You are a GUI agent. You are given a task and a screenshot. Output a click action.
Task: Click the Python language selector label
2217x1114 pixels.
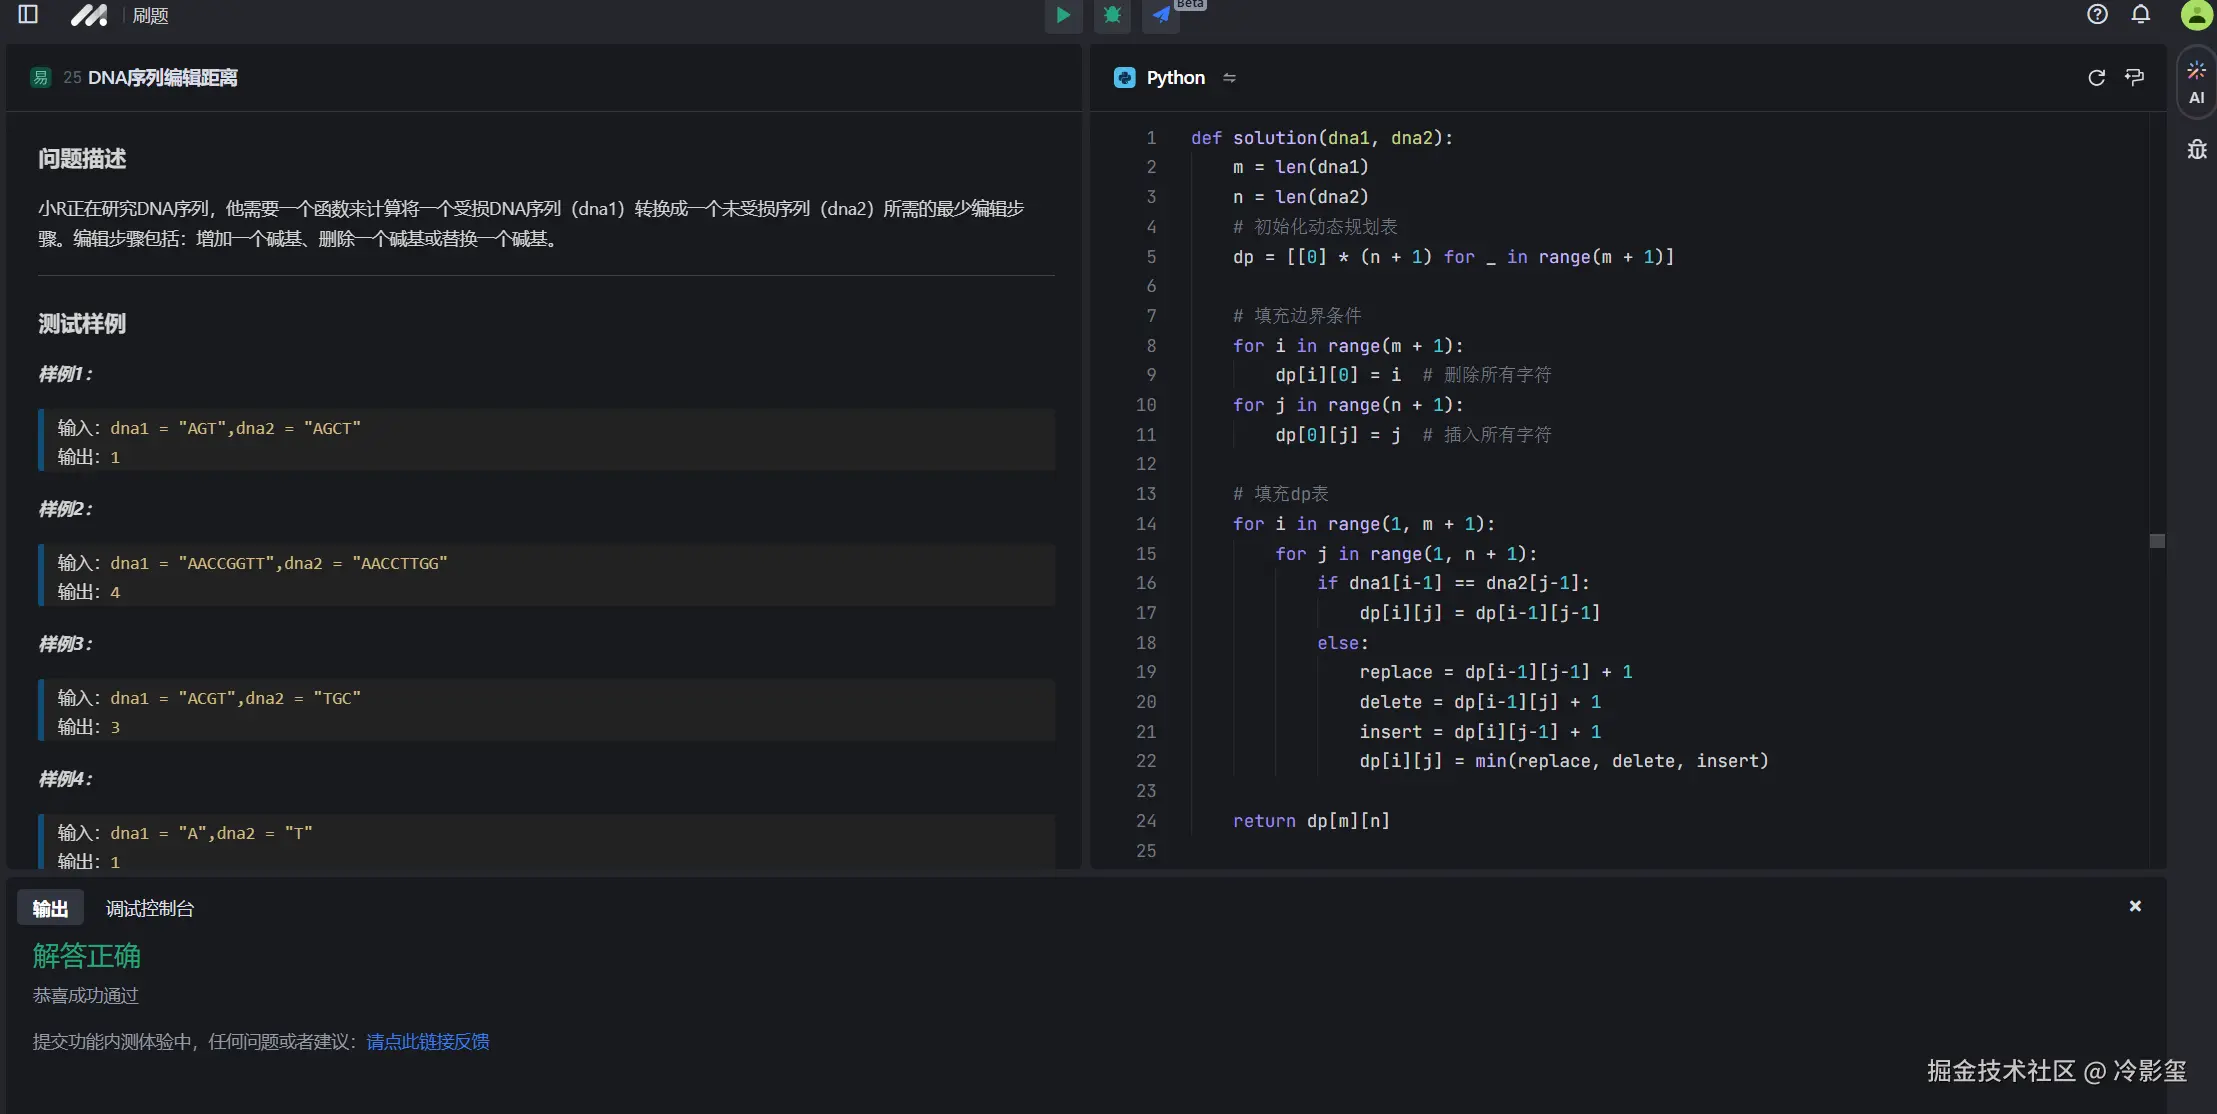[x=1175, y=78]
